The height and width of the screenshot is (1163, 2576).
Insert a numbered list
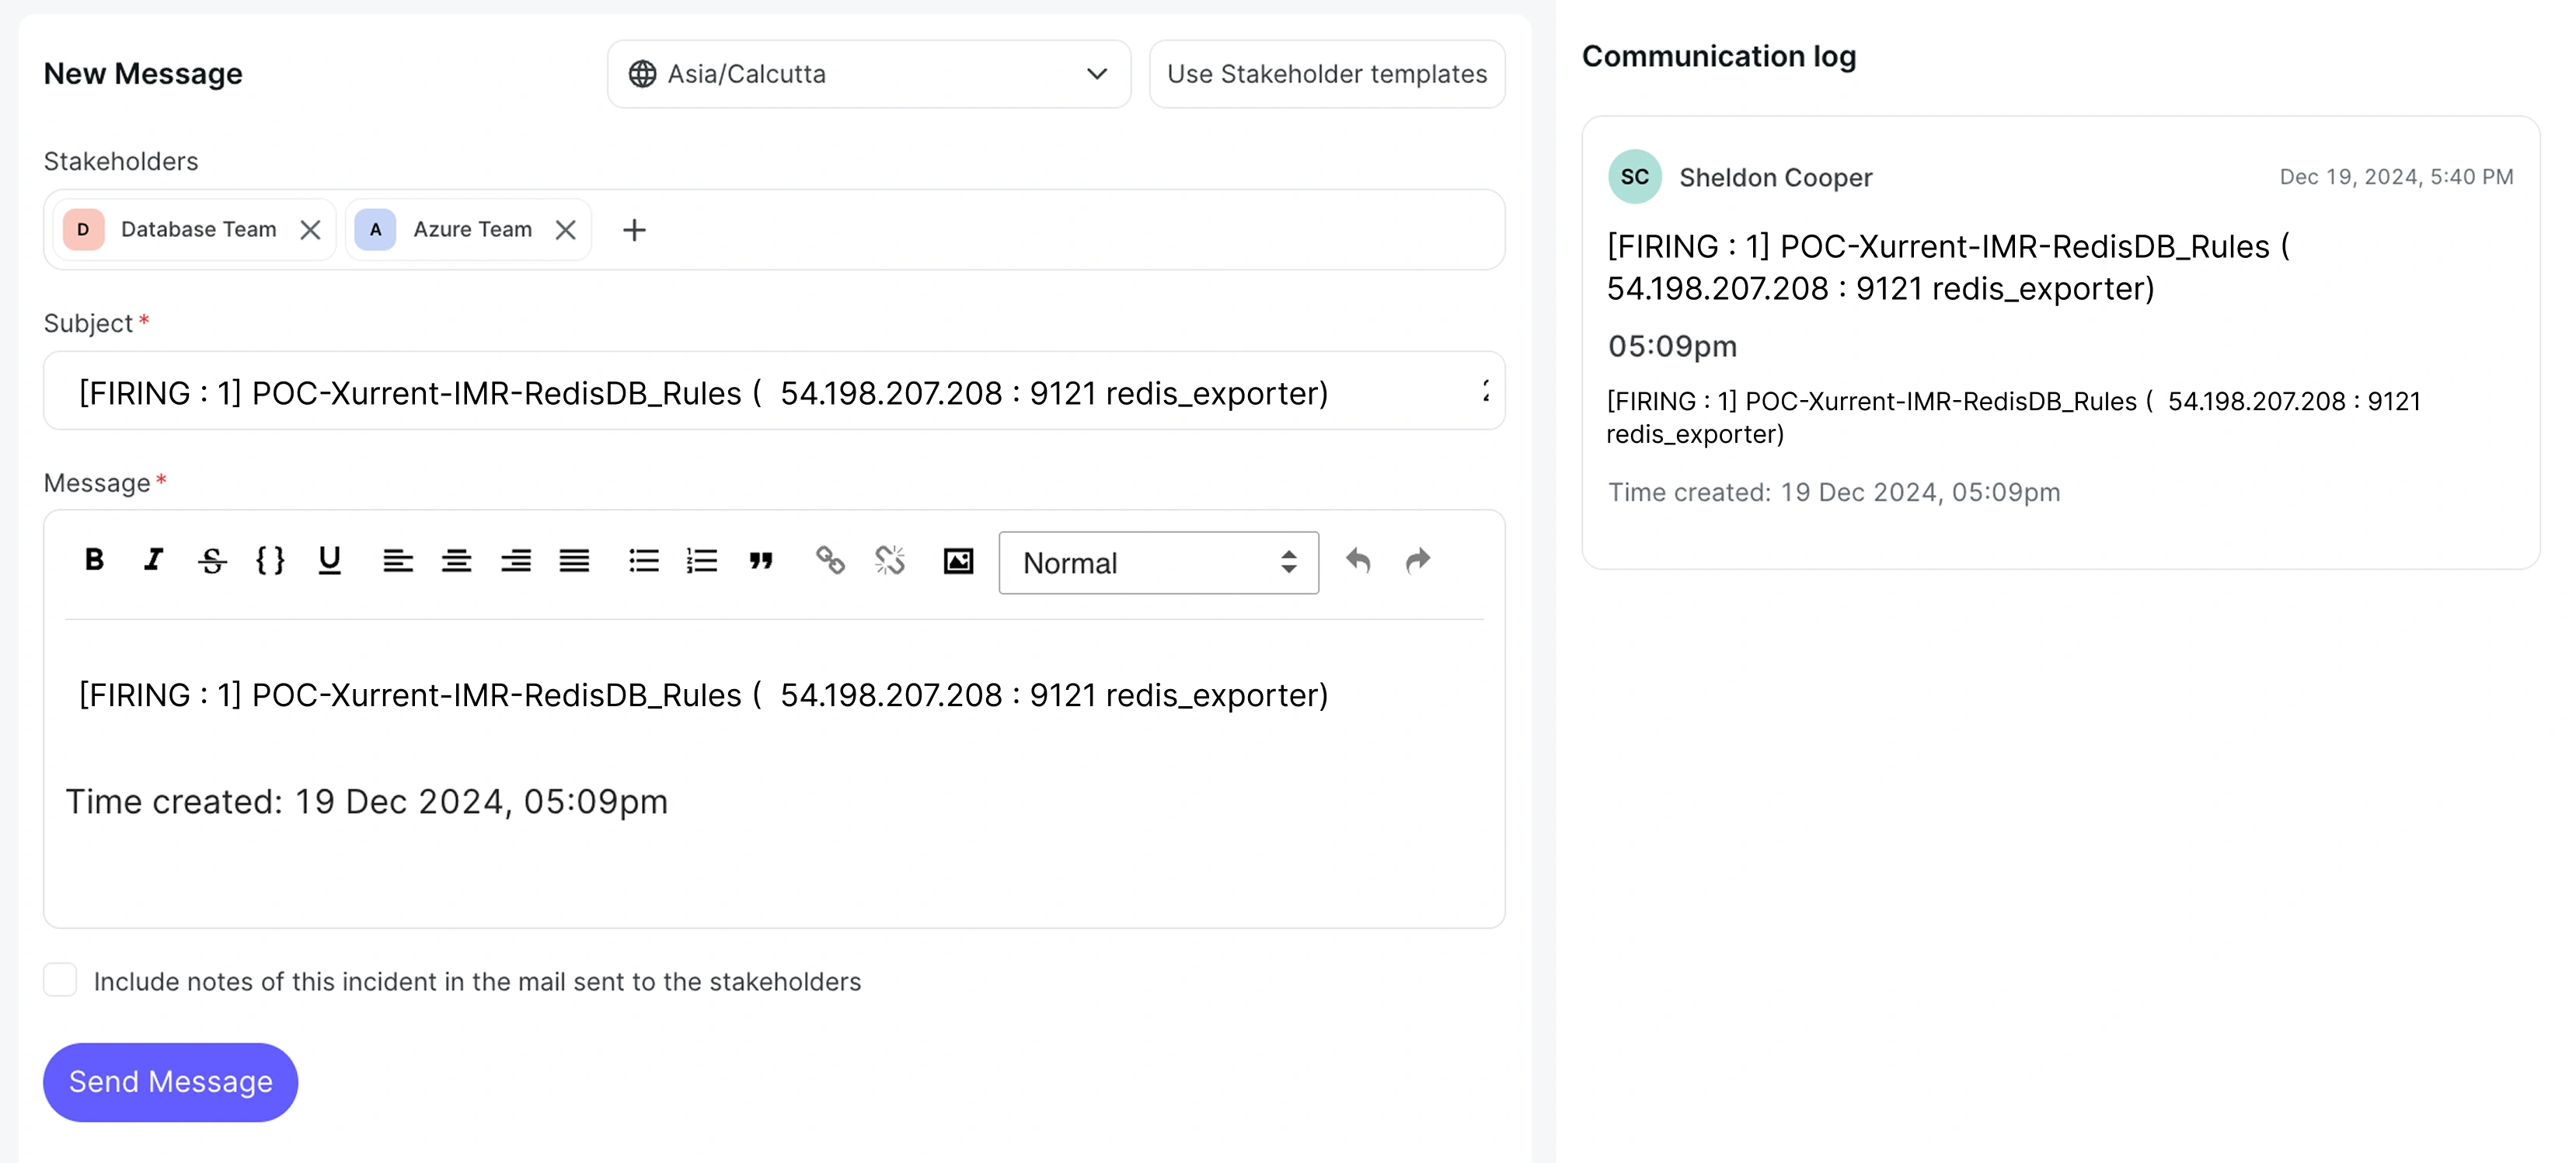(702, 561)
